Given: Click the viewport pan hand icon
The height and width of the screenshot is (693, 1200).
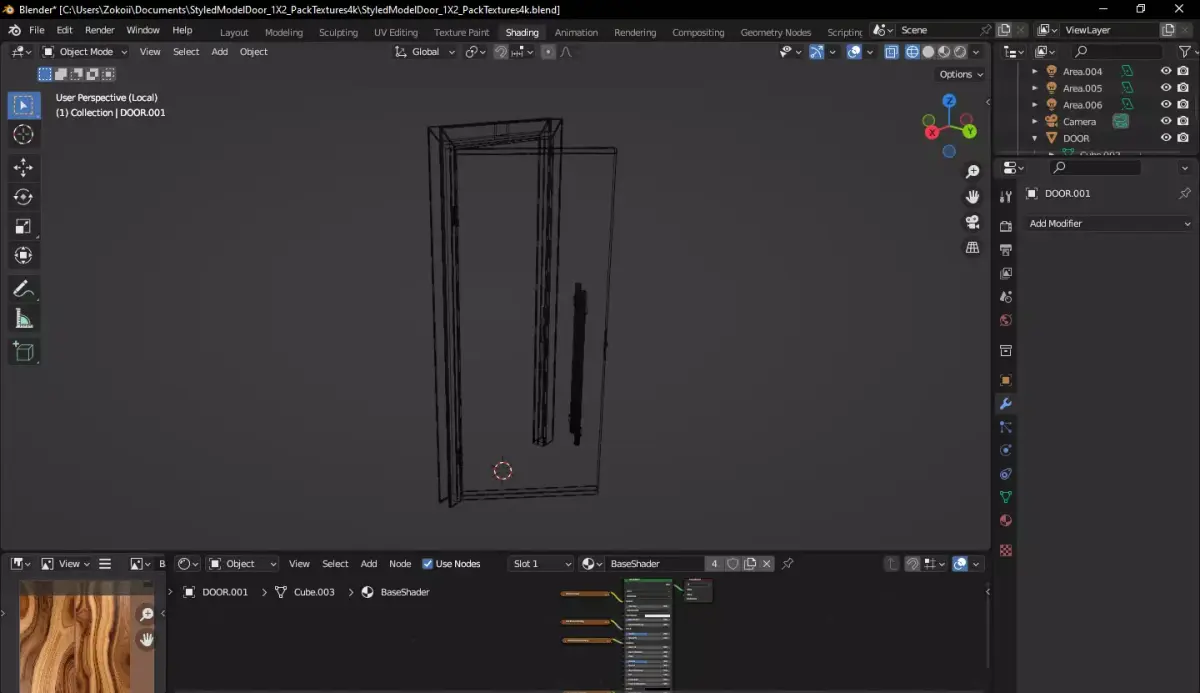Looking at the screenshot, I should click(972, 197).
